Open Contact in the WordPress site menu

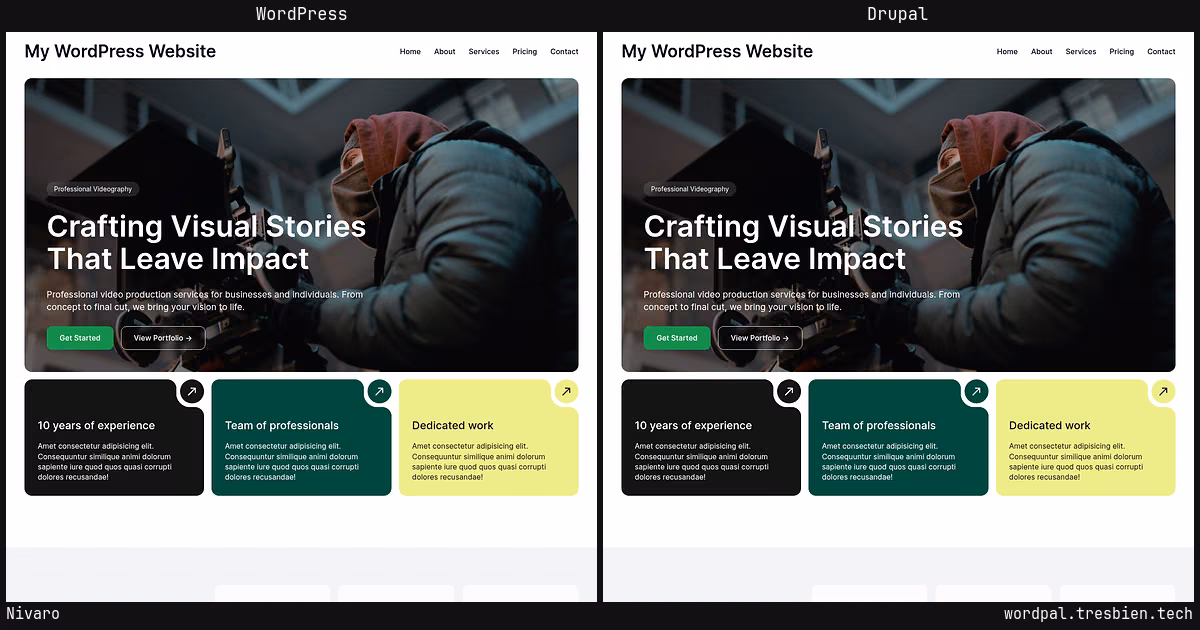(x=564, y=52)
